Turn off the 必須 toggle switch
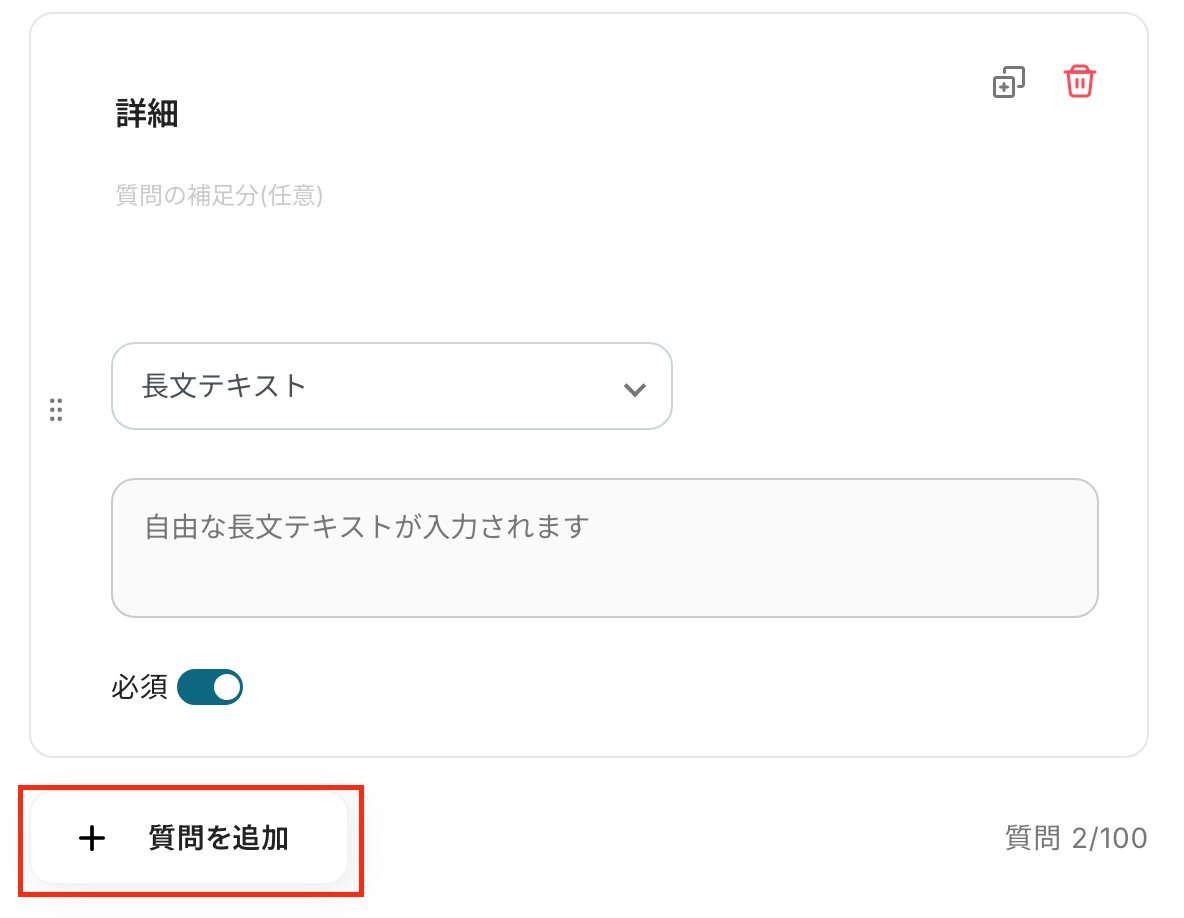This screenshot has height=918, width=1184. pos(210,687)
